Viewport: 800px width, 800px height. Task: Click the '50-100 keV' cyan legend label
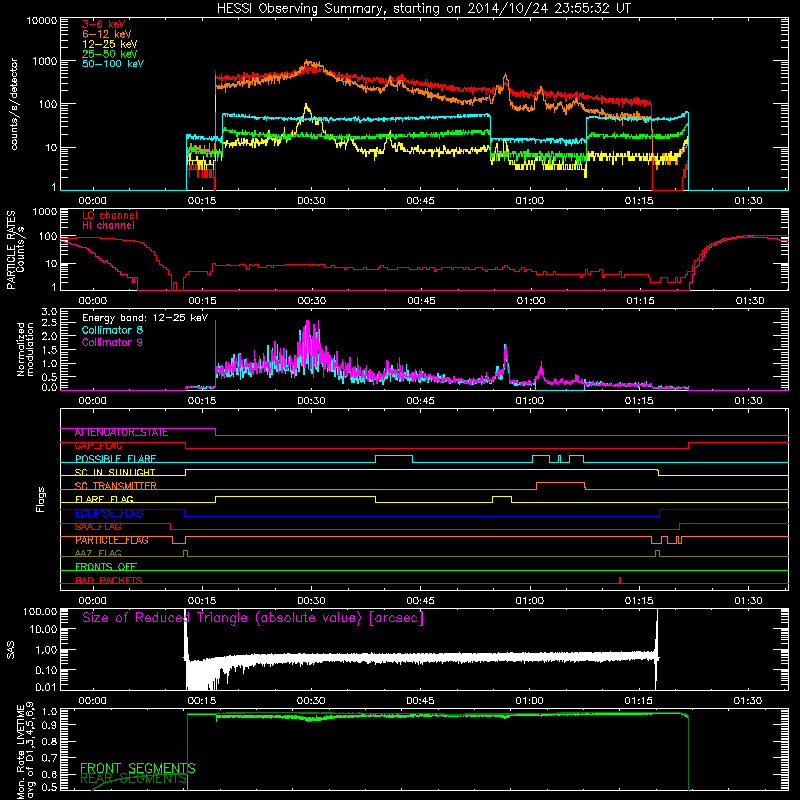113,64
